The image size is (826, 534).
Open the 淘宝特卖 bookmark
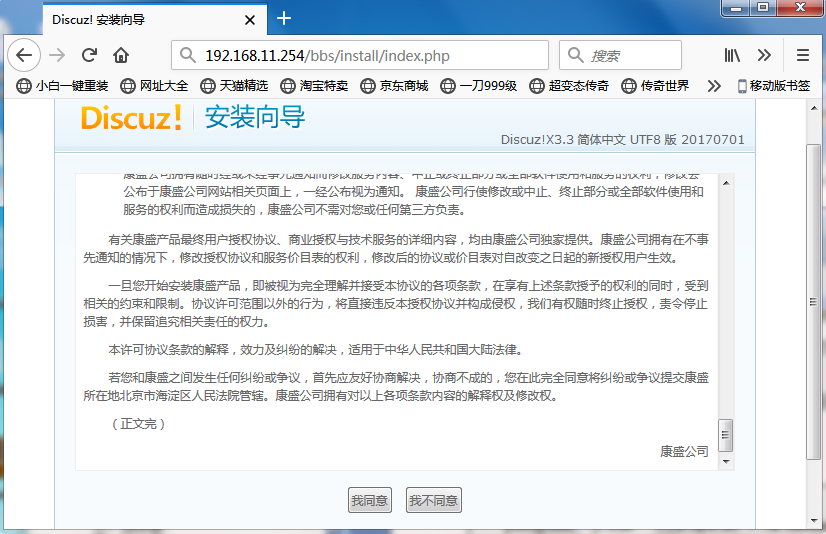click(x=314, y=86)
